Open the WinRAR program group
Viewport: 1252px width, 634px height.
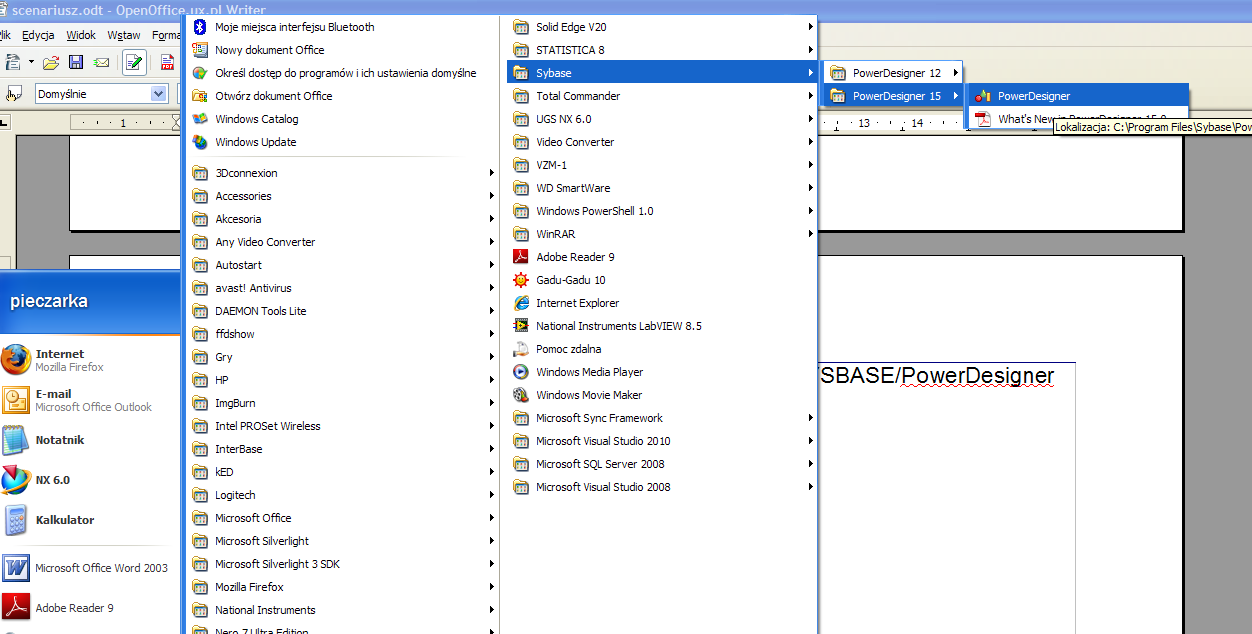pos(661,234)
